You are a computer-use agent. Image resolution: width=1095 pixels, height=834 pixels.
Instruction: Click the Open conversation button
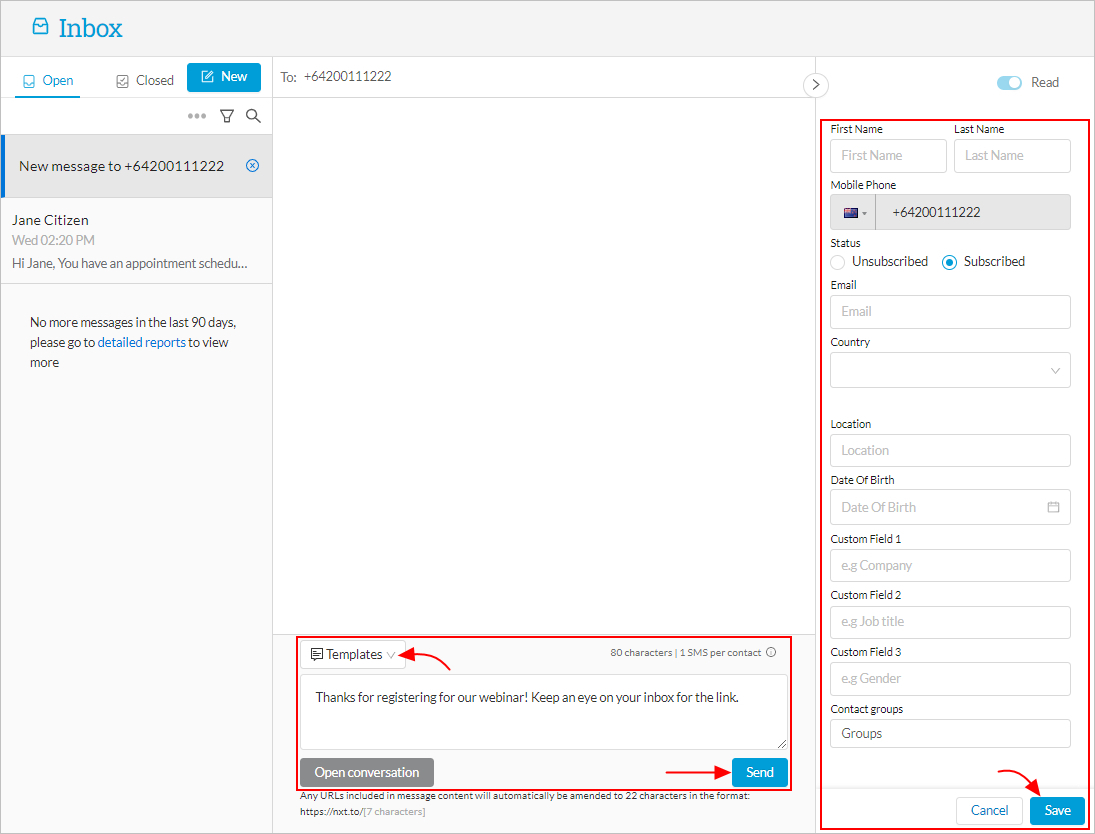tap(367, 773)
